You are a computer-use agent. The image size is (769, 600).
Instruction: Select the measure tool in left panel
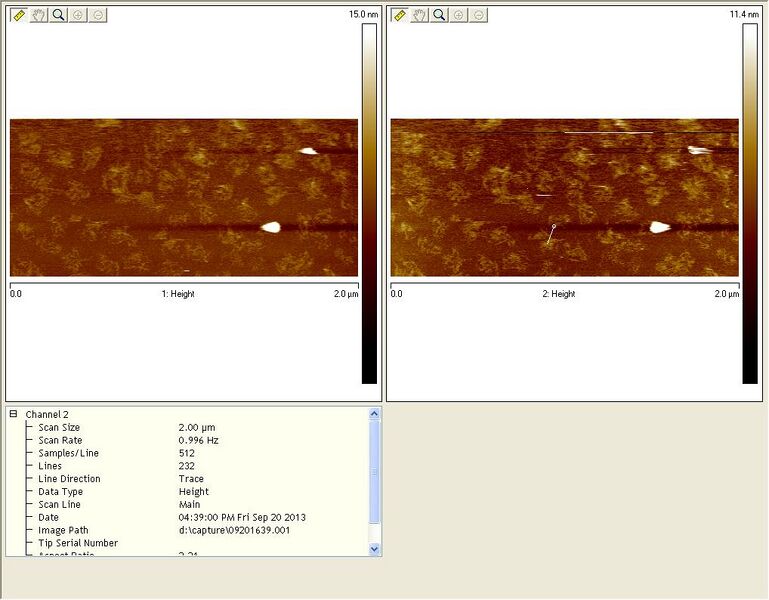click(18, 15)
